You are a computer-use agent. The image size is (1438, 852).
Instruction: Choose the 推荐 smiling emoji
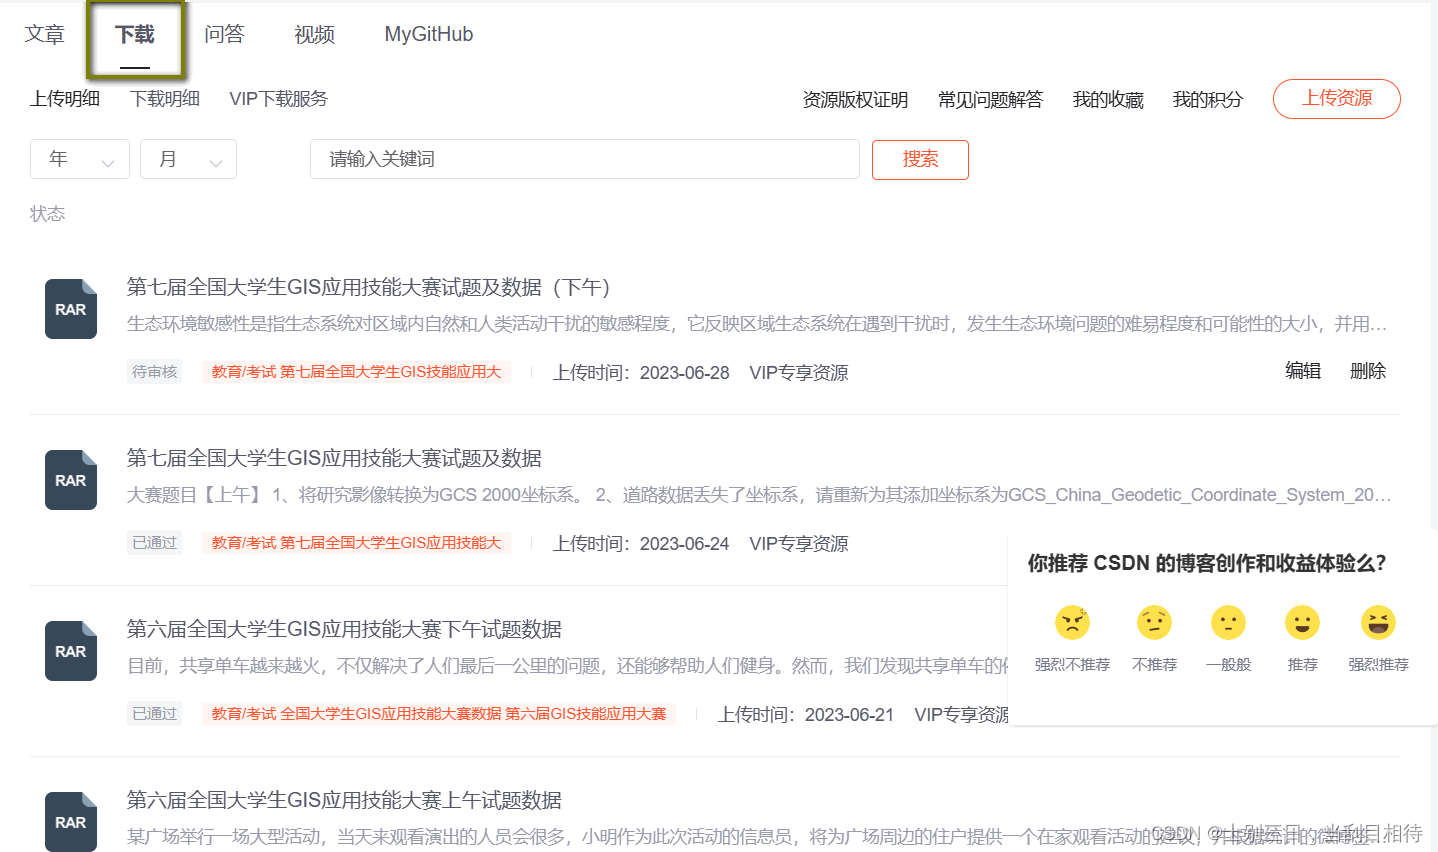tap(1302, 623)
